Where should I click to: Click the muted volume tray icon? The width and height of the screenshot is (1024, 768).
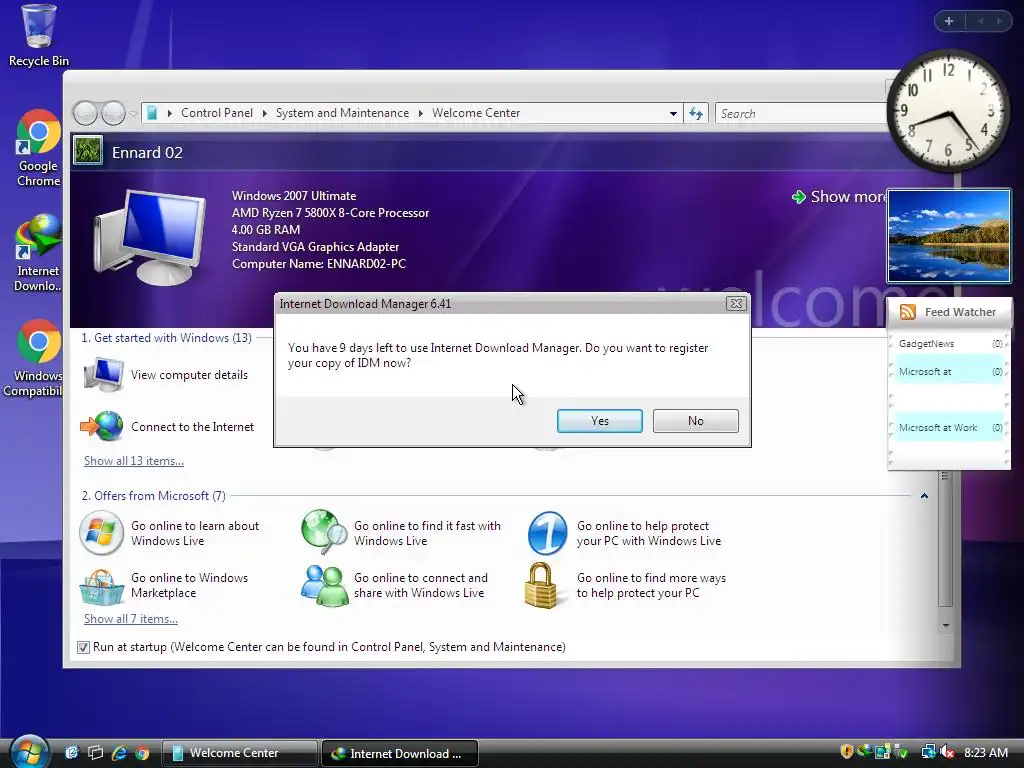point(947,752)
